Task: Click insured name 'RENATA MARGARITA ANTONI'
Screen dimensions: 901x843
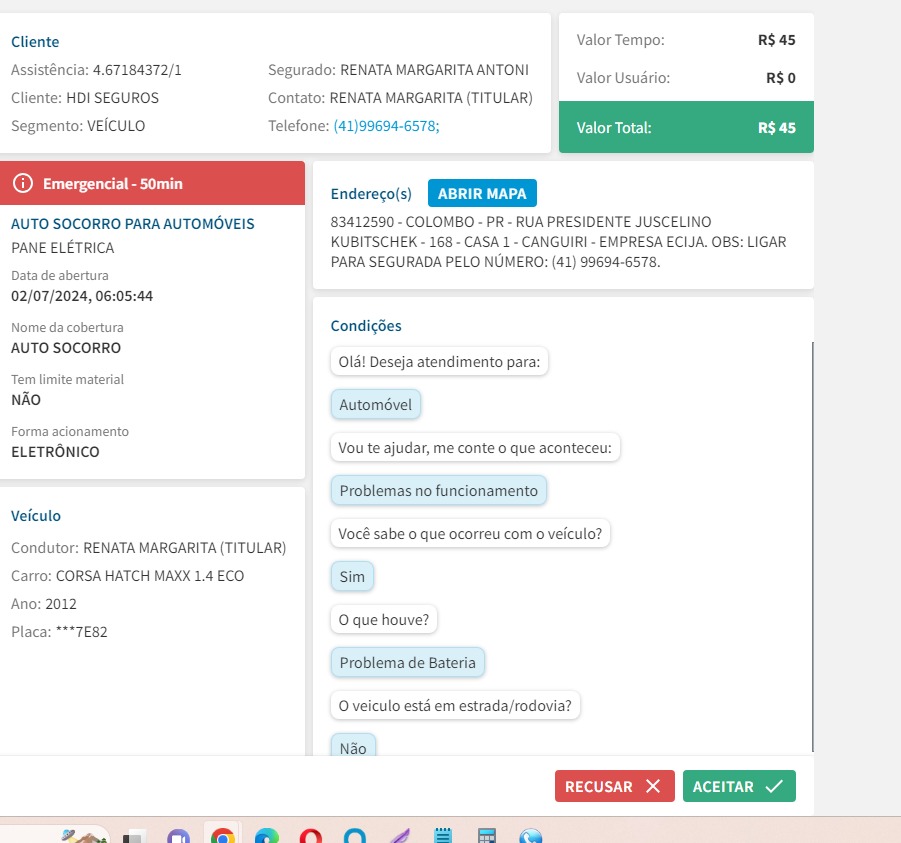Action: [x=434, y=70]
